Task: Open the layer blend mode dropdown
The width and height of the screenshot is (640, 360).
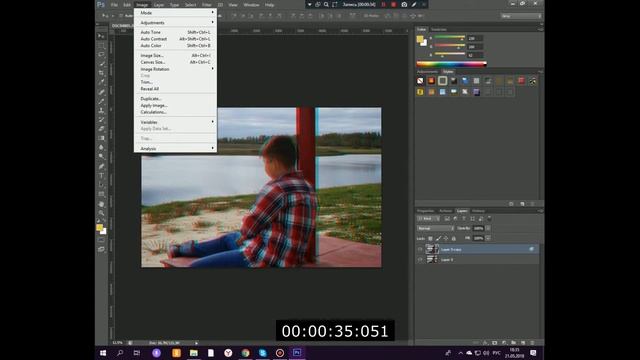Action: [436, 229]
